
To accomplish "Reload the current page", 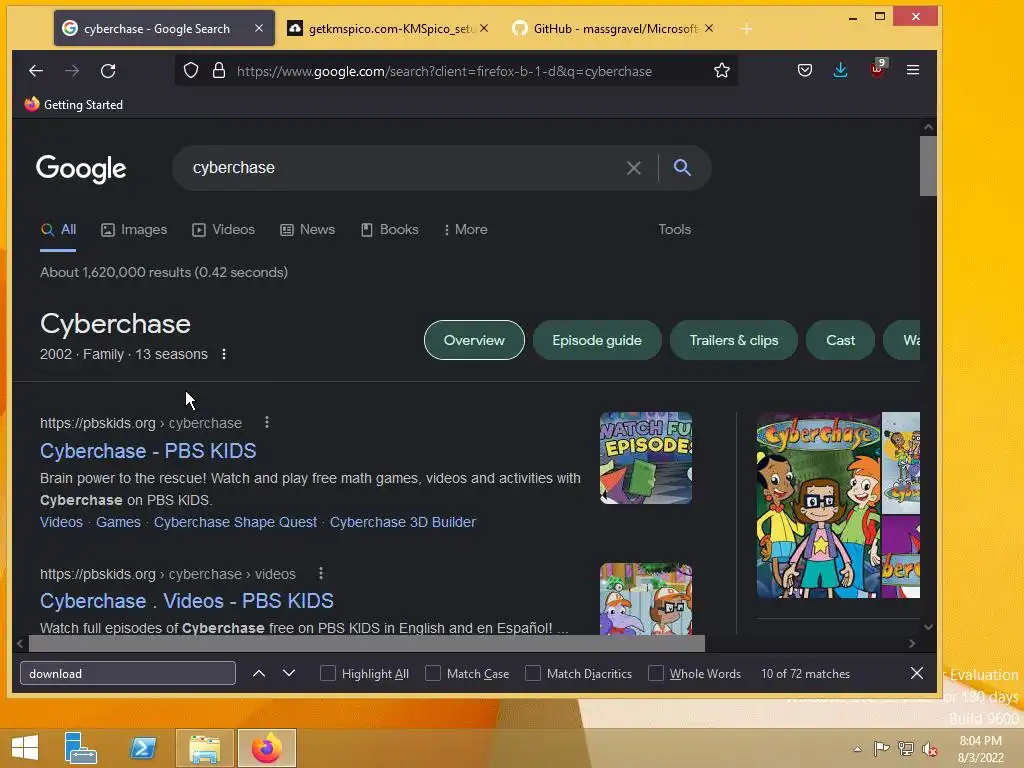I will [x=108, y=71].
